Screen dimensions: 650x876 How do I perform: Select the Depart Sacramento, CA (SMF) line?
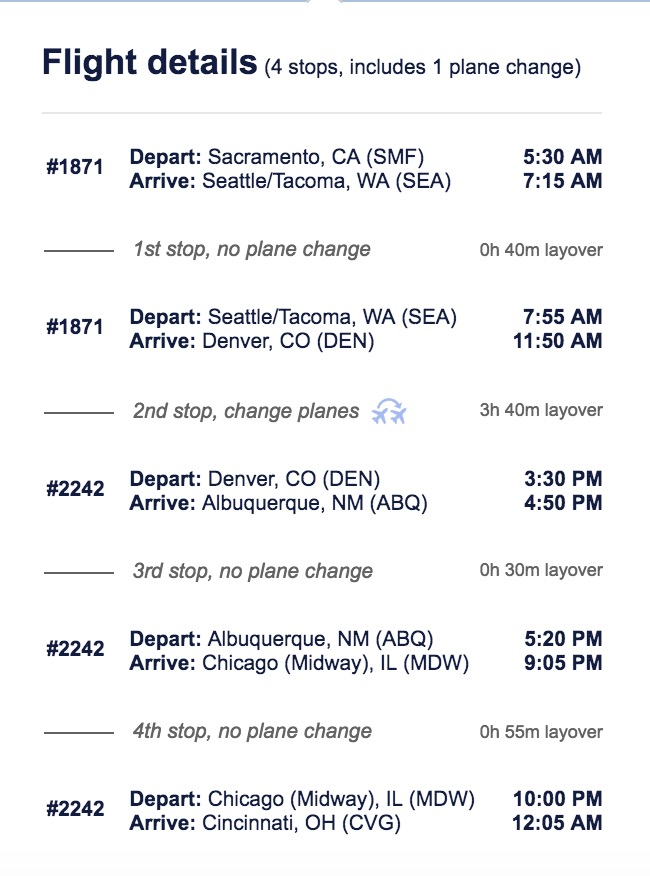coord(277,157)
